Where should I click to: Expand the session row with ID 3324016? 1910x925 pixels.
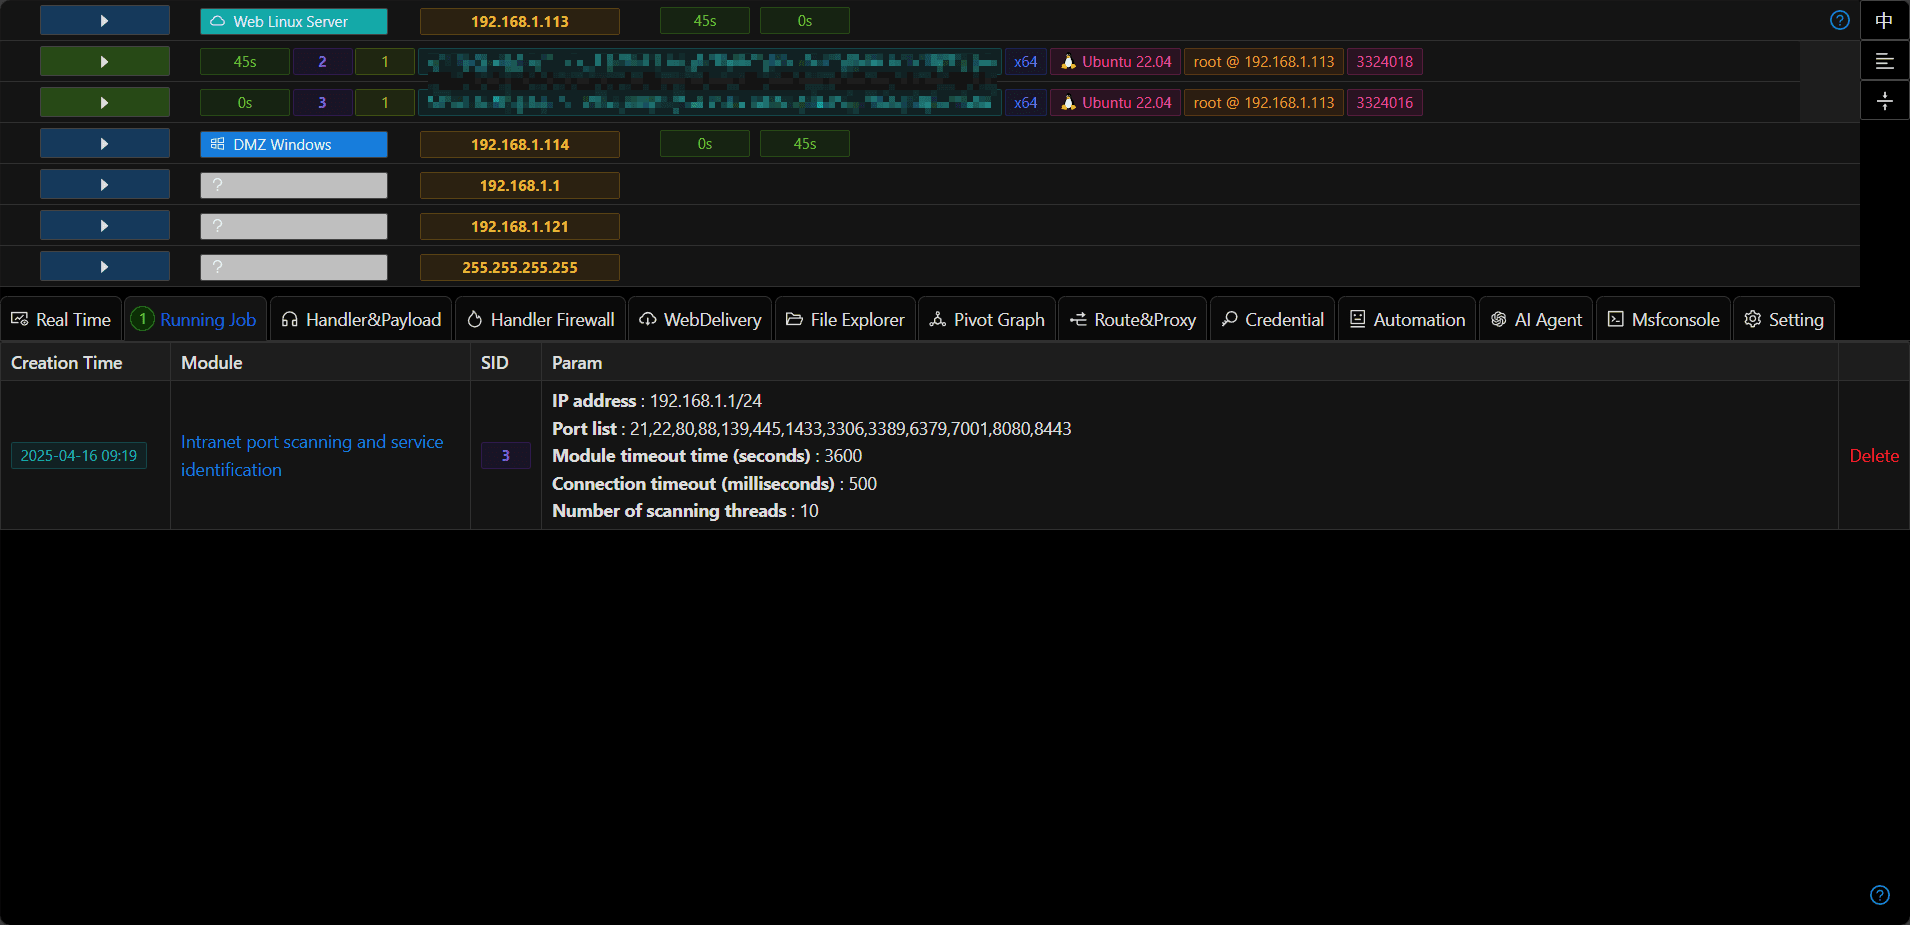(105, 103)
